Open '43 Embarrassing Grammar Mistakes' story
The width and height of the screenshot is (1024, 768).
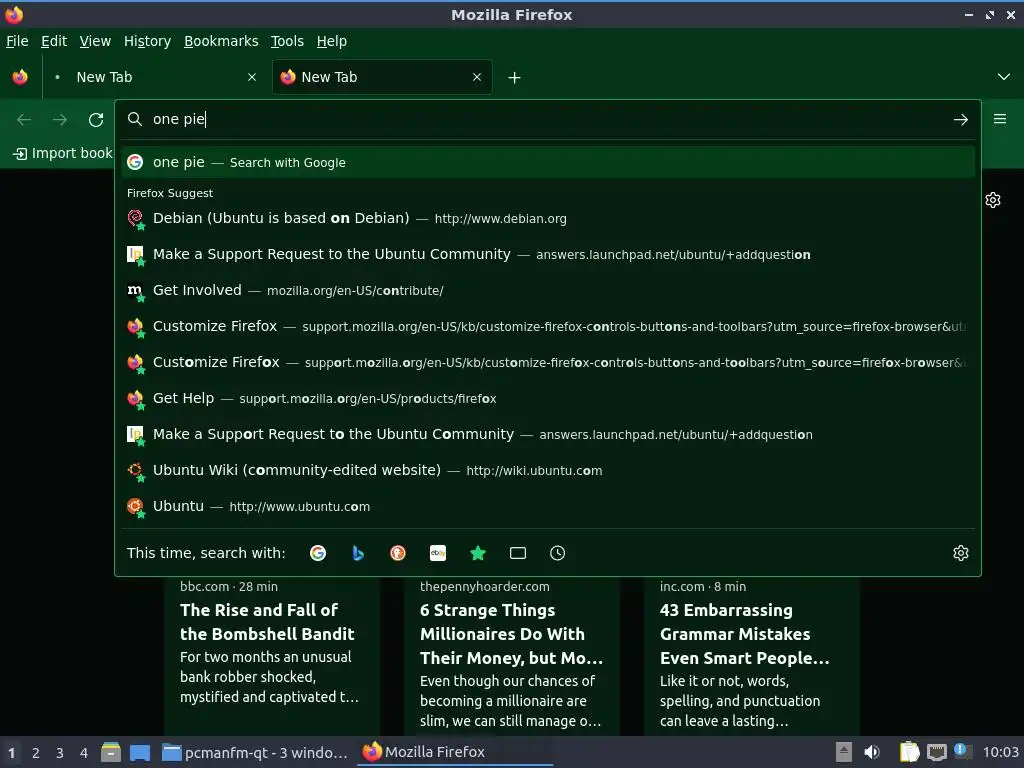tap(744, 633)
